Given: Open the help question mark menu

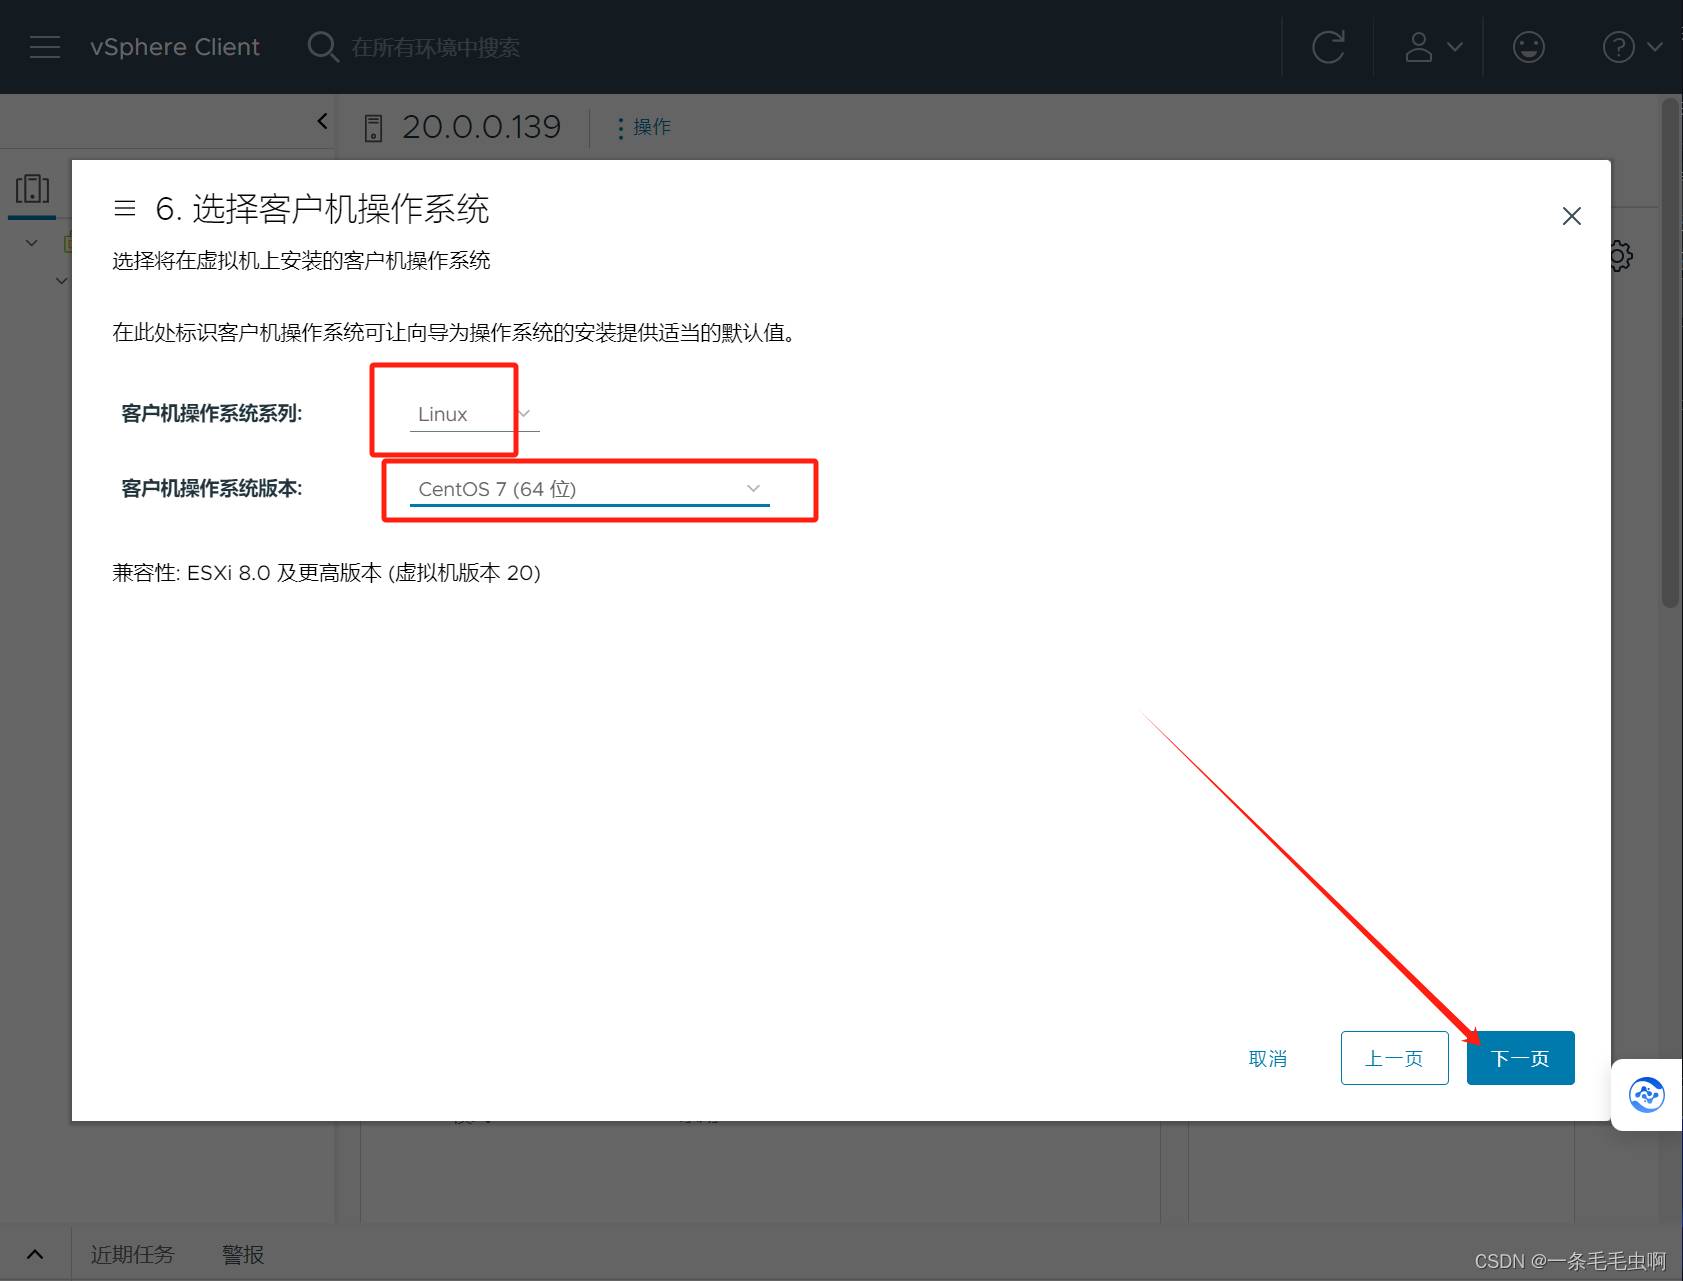Looking at the screenshot, I should (x=1630, y=47).
